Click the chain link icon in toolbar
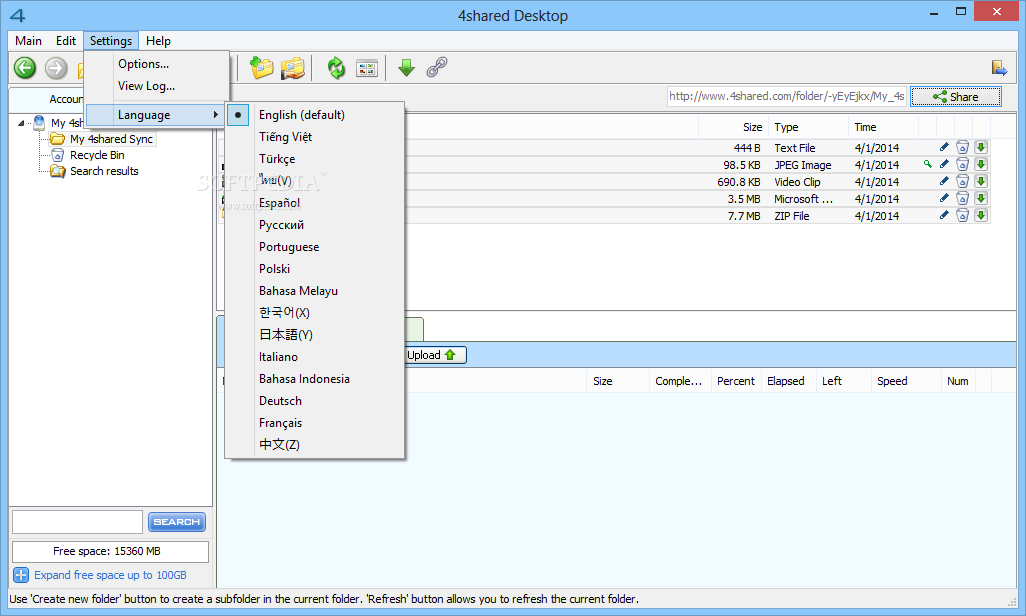Screen dimensions: 1026x616 [437, 67]
